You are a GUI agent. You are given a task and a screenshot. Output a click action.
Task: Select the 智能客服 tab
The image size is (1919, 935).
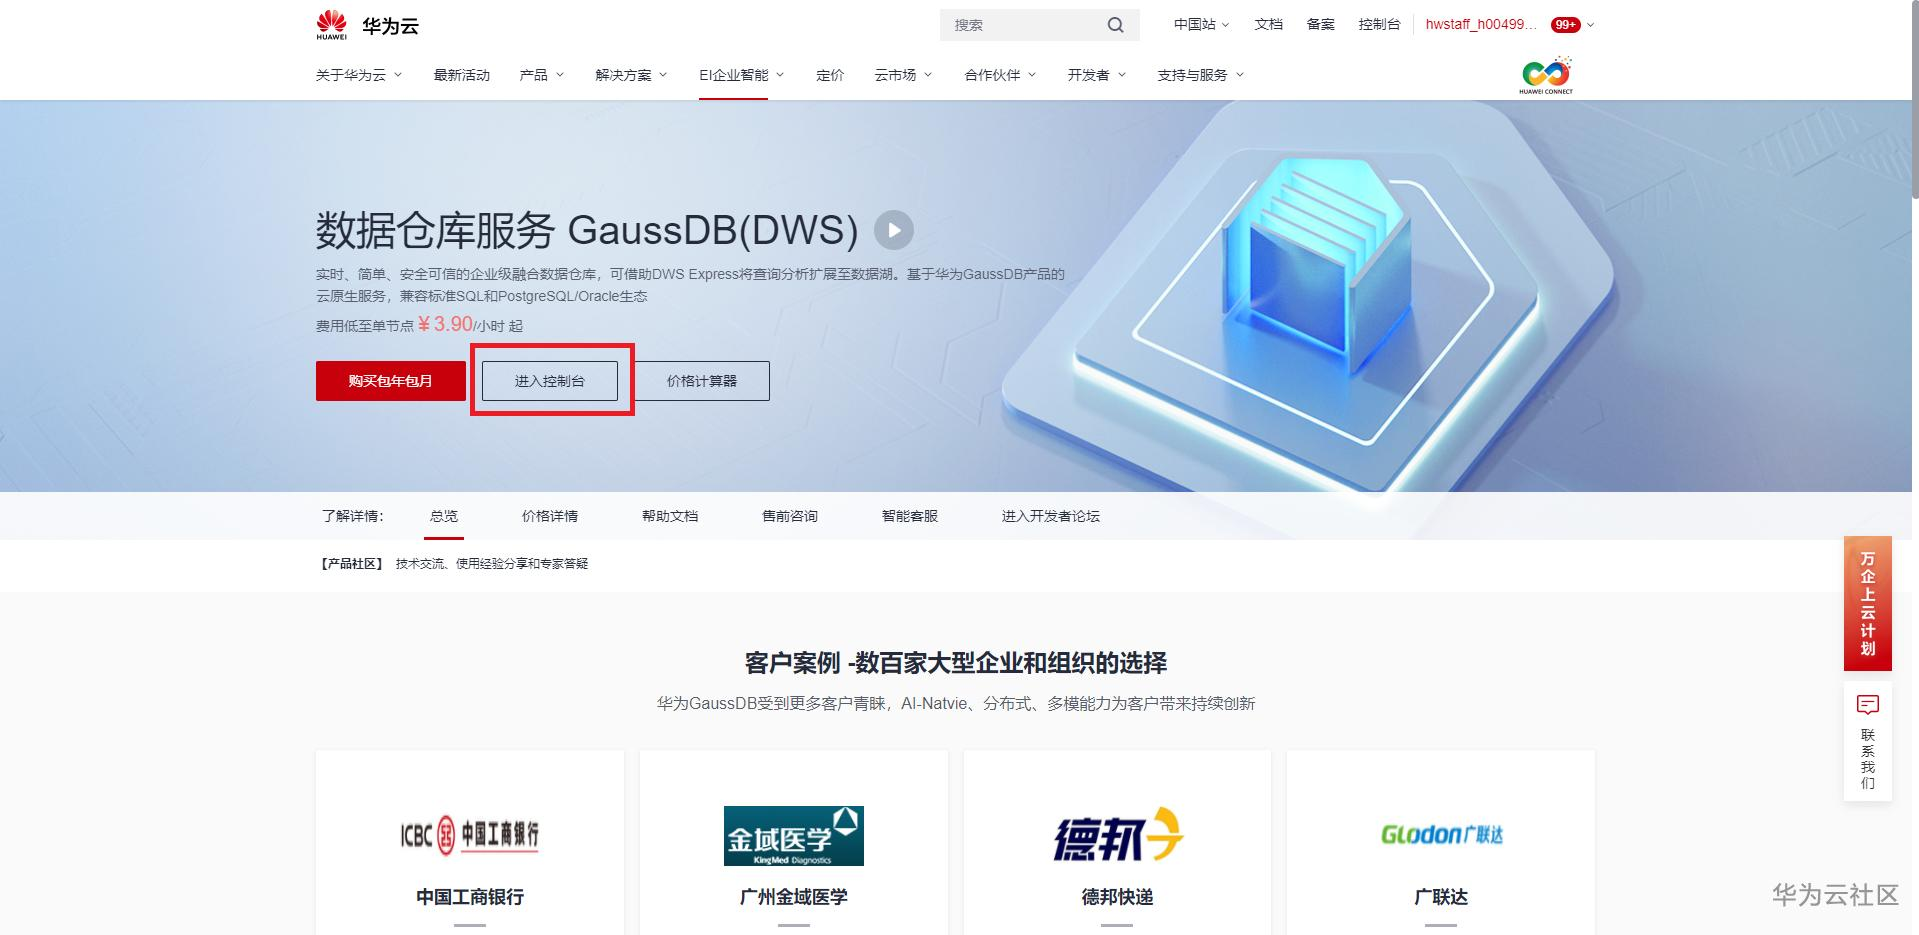[x=910, y=516]
